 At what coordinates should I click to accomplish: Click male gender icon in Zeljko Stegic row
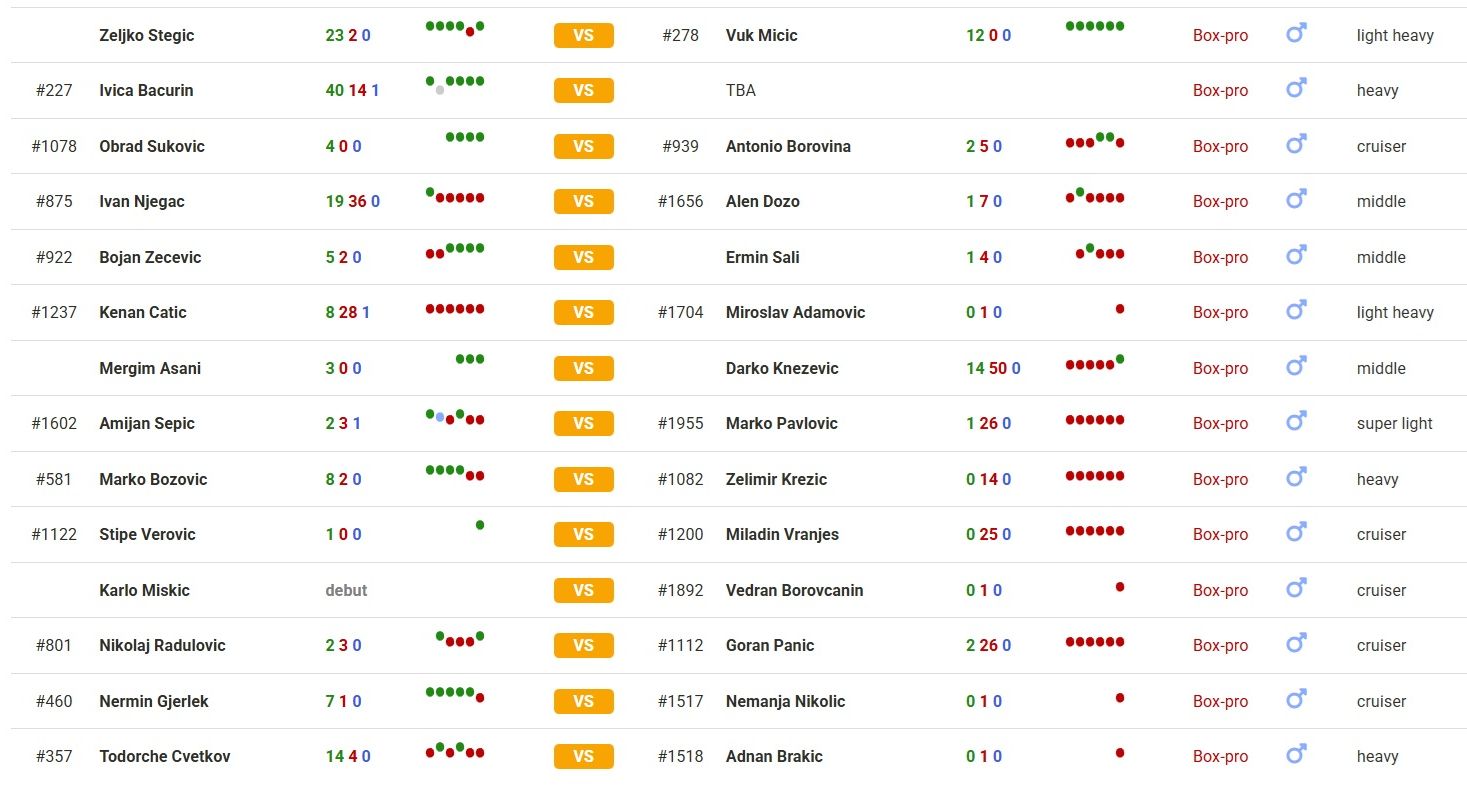point(1296,34)
